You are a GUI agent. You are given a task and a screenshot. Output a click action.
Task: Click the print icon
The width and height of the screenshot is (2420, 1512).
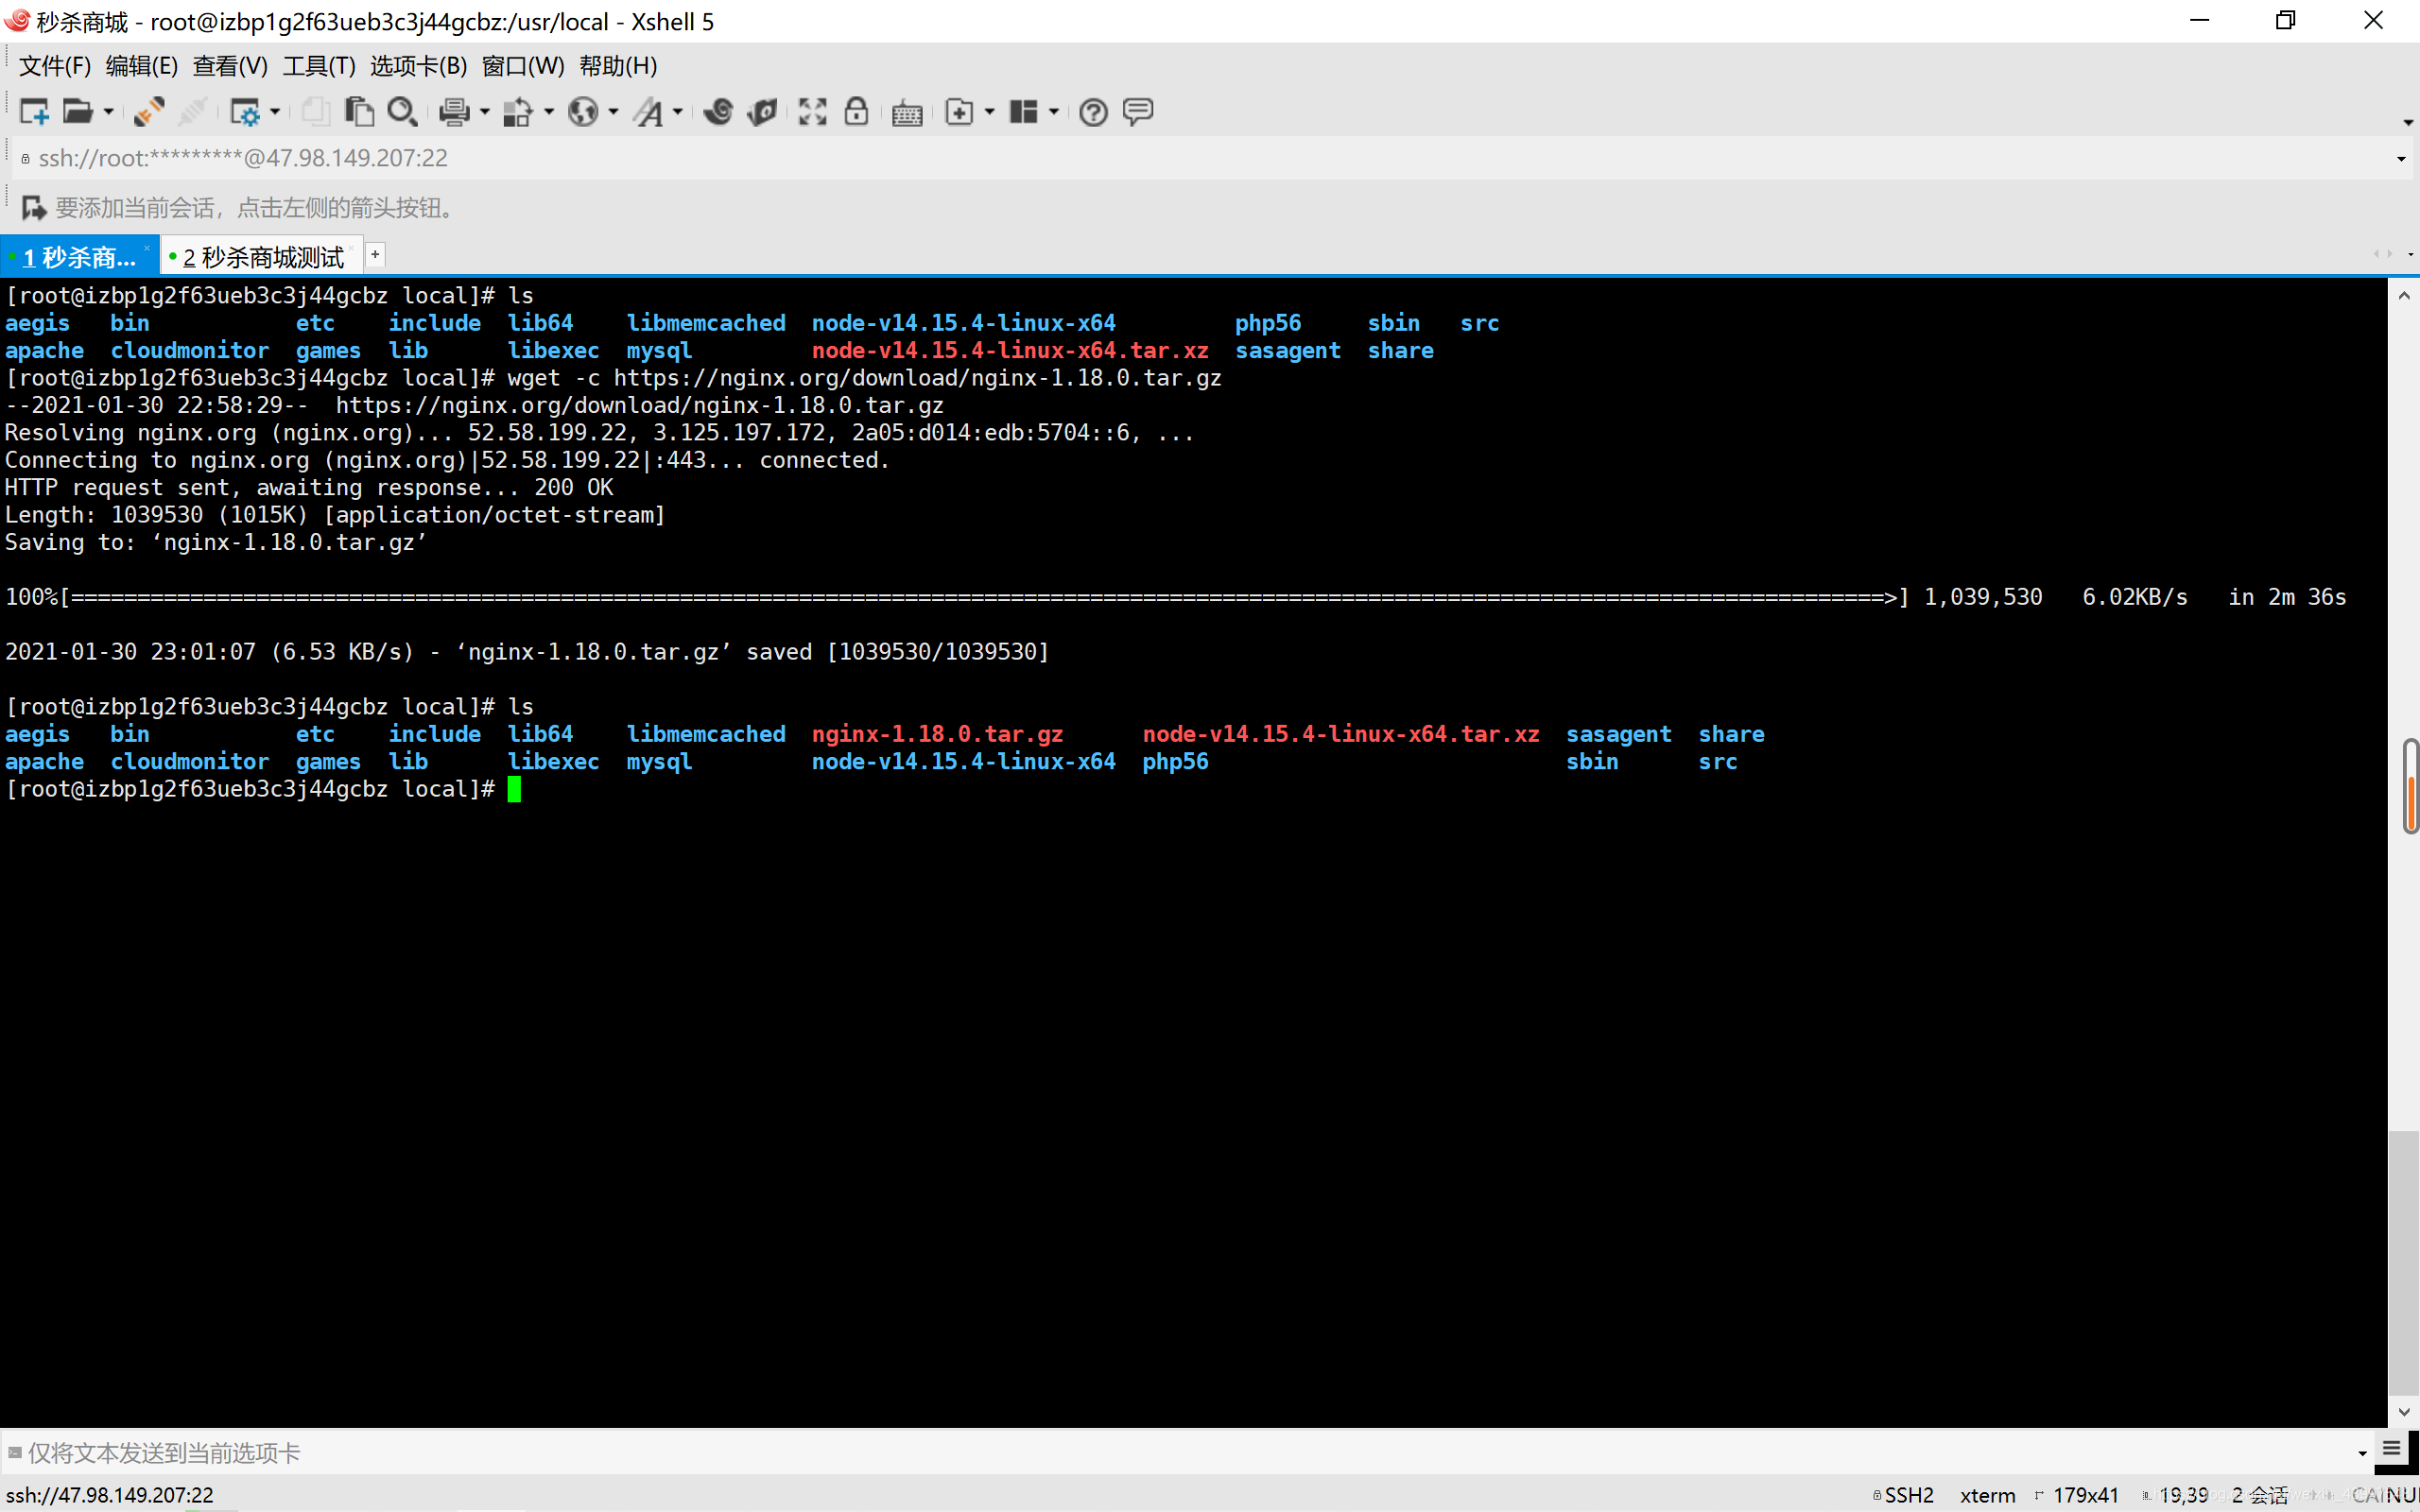point(454,112)
